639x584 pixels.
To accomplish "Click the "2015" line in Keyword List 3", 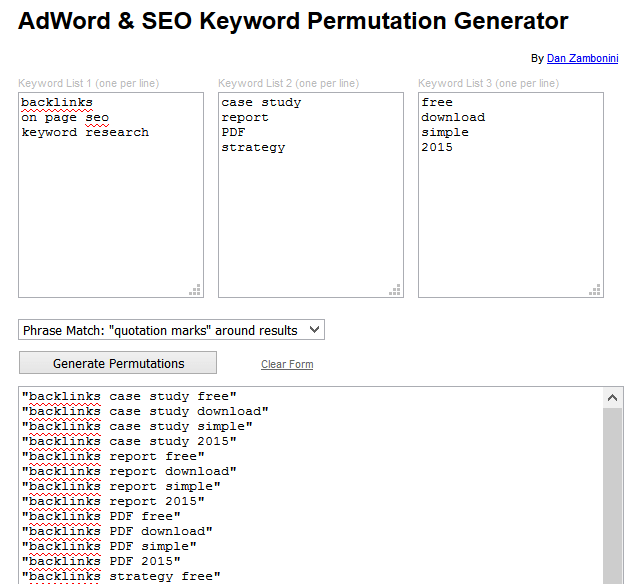I will click(437, 147).
